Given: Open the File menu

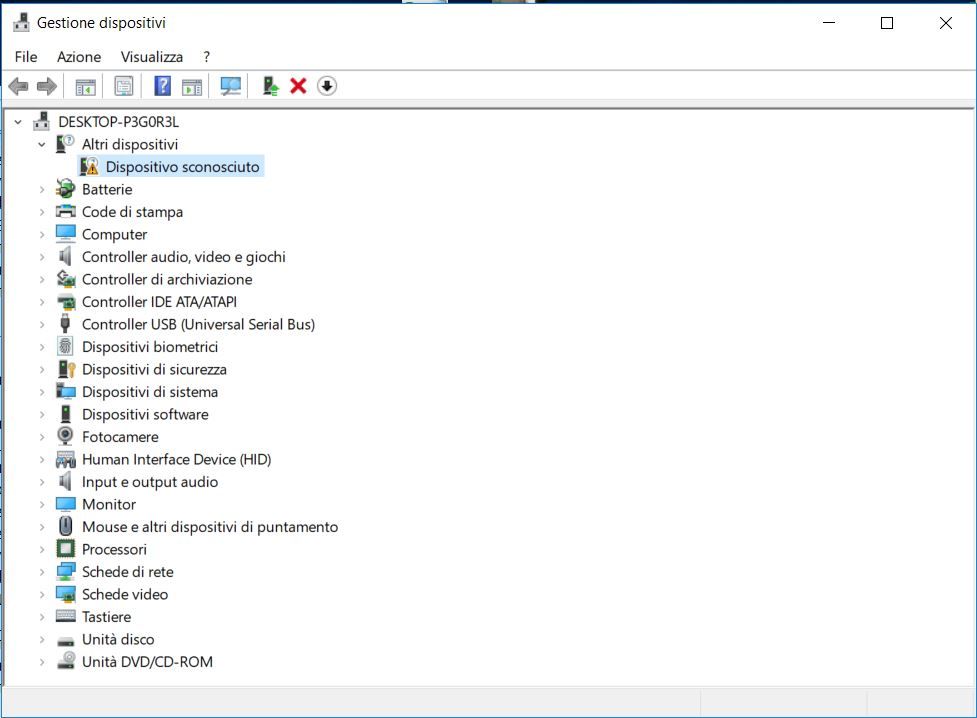Looking at the screenshot, I should 26,57.
